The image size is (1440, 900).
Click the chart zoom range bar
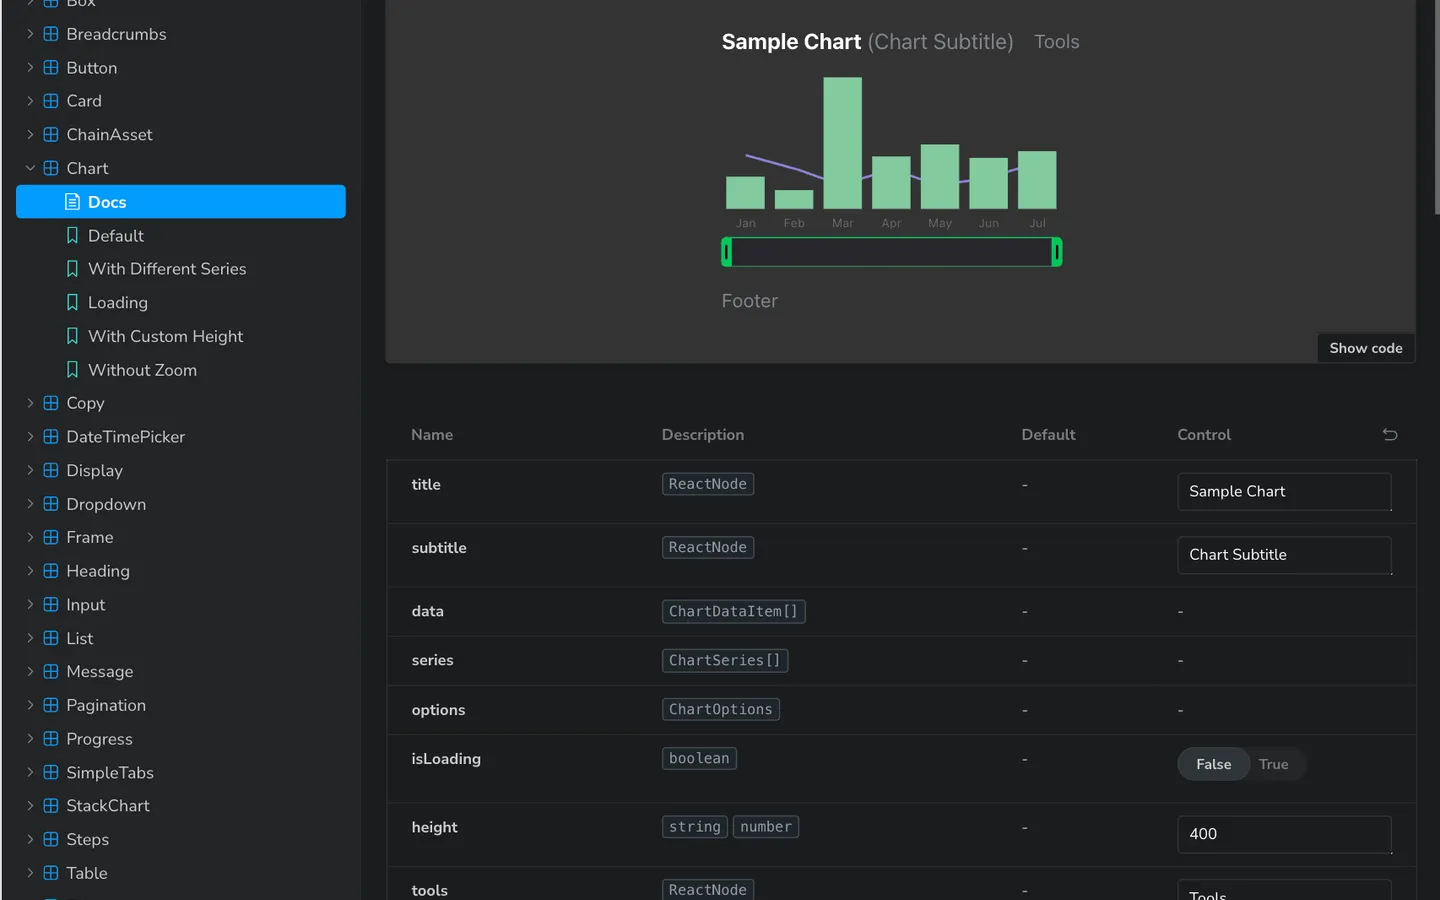coord(892,252)
